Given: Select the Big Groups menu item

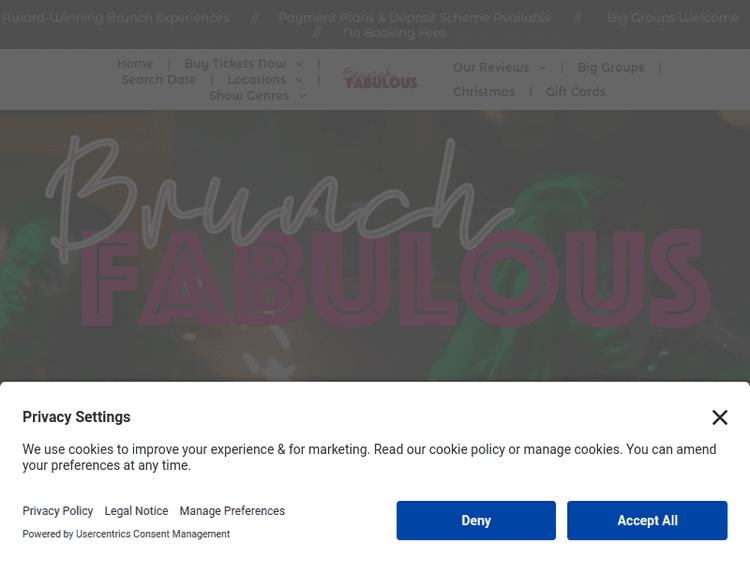Looking at the screenshot, I should tap(610, 68).
